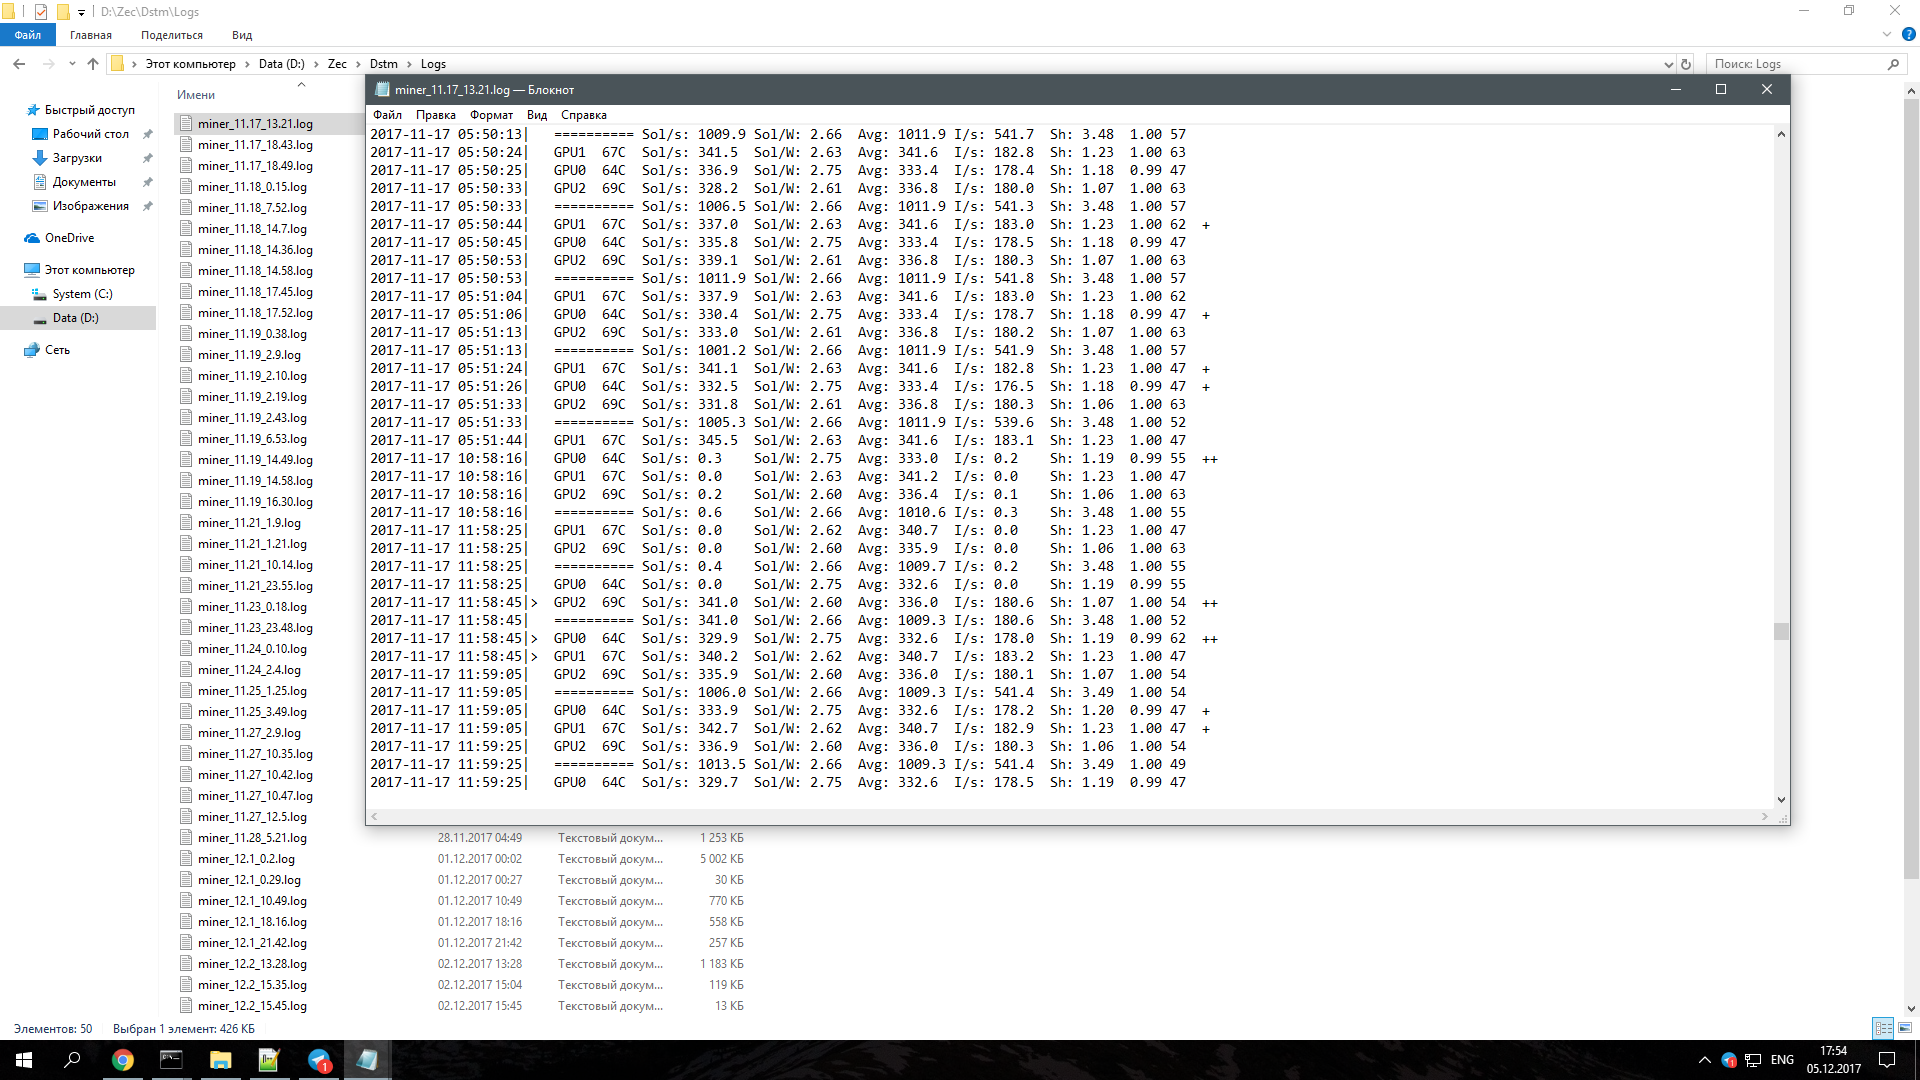
Task: Open the Вид ribbon tab in Explorer
Action: [242, 35]
